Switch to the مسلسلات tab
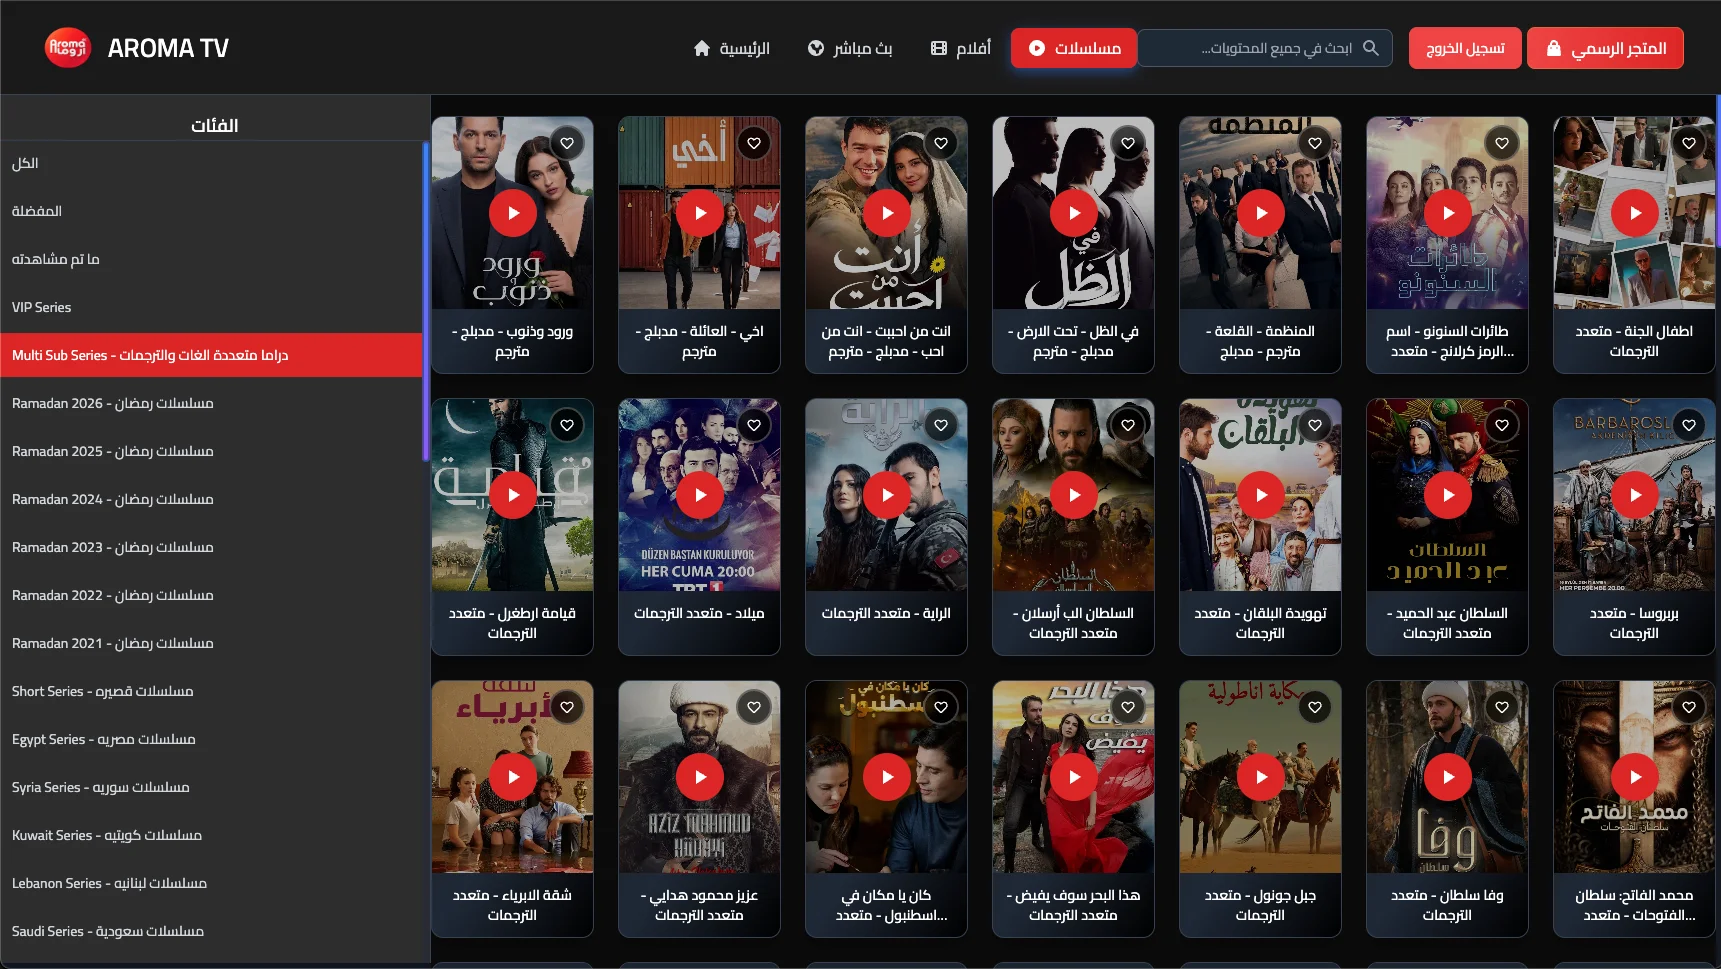The image size is (1721, 969). click(x=1074, y=48)
